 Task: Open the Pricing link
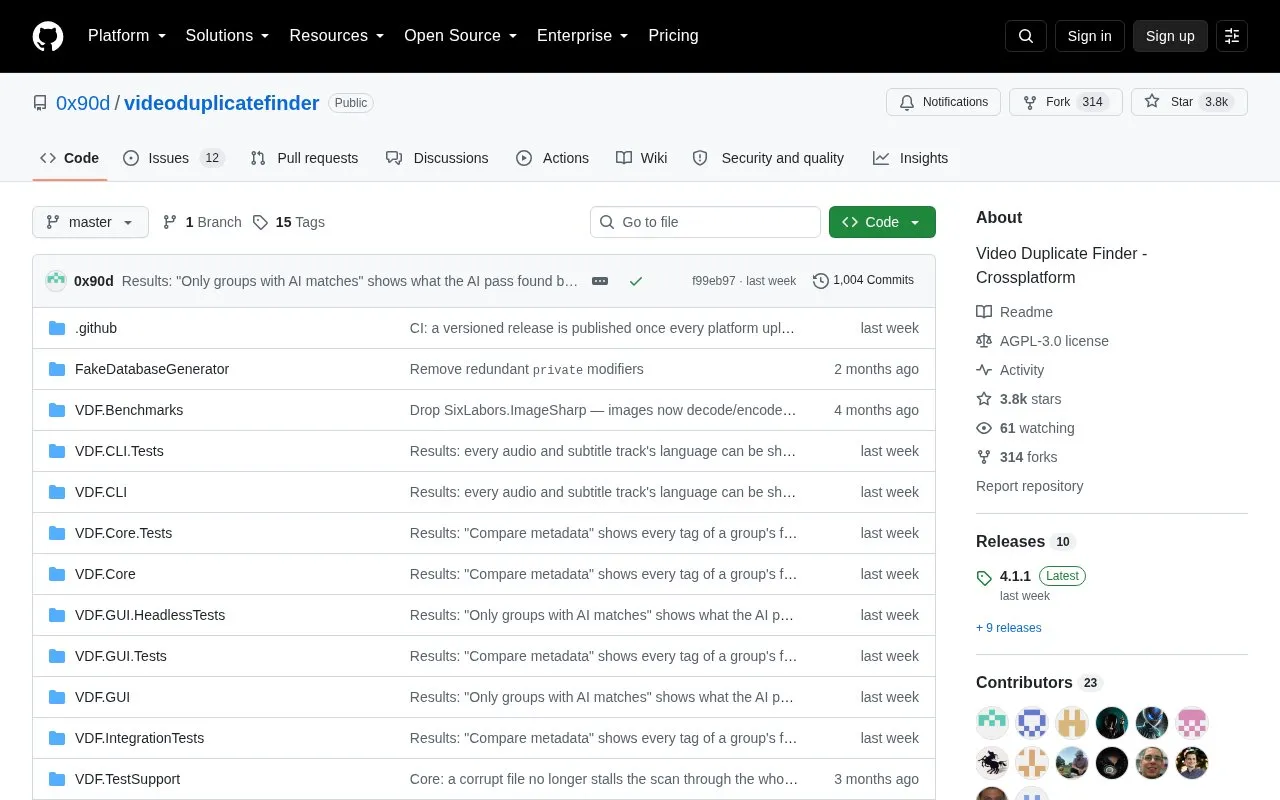673,36
